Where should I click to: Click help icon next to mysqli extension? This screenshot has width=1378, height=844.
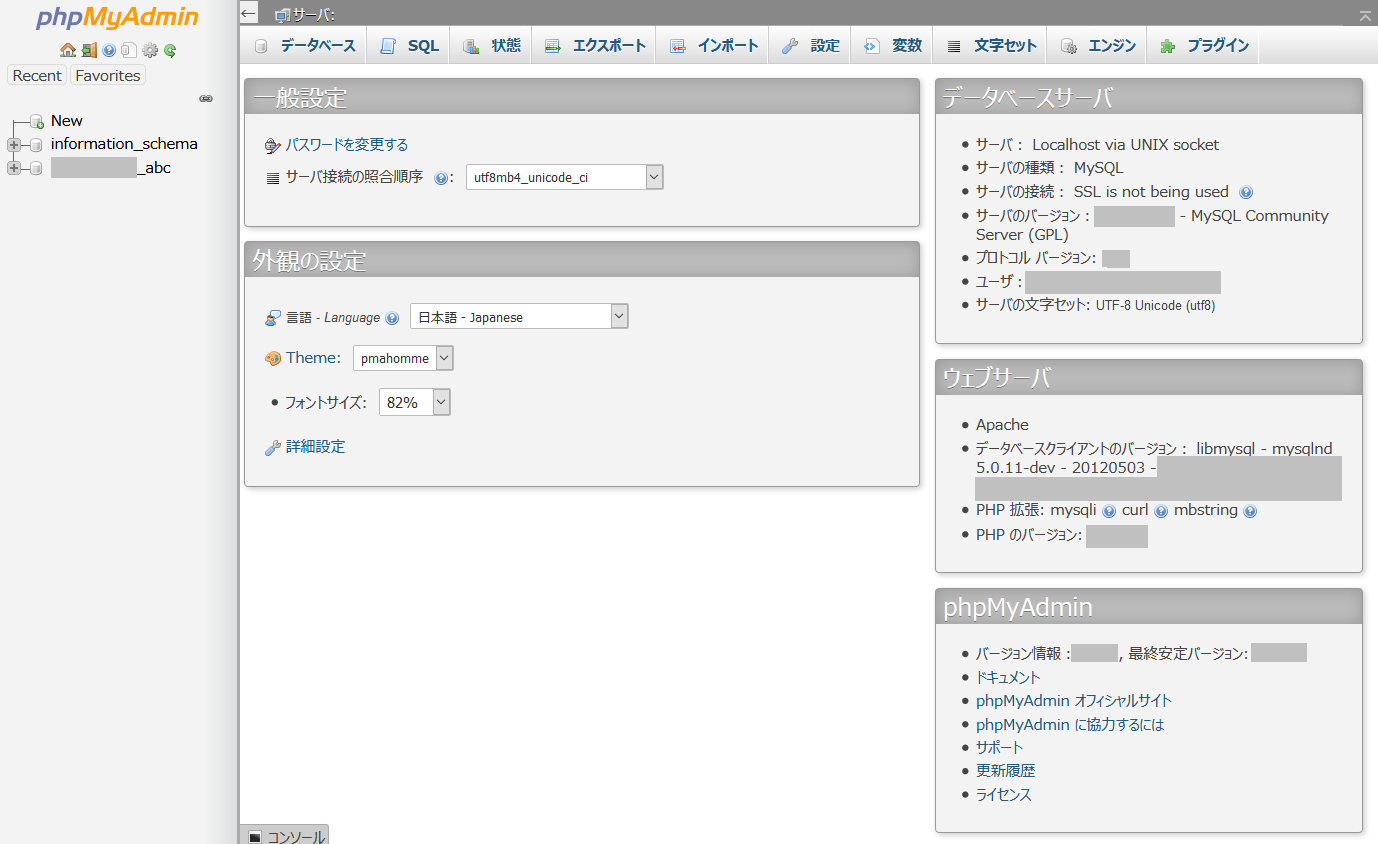coord(1109,511)
